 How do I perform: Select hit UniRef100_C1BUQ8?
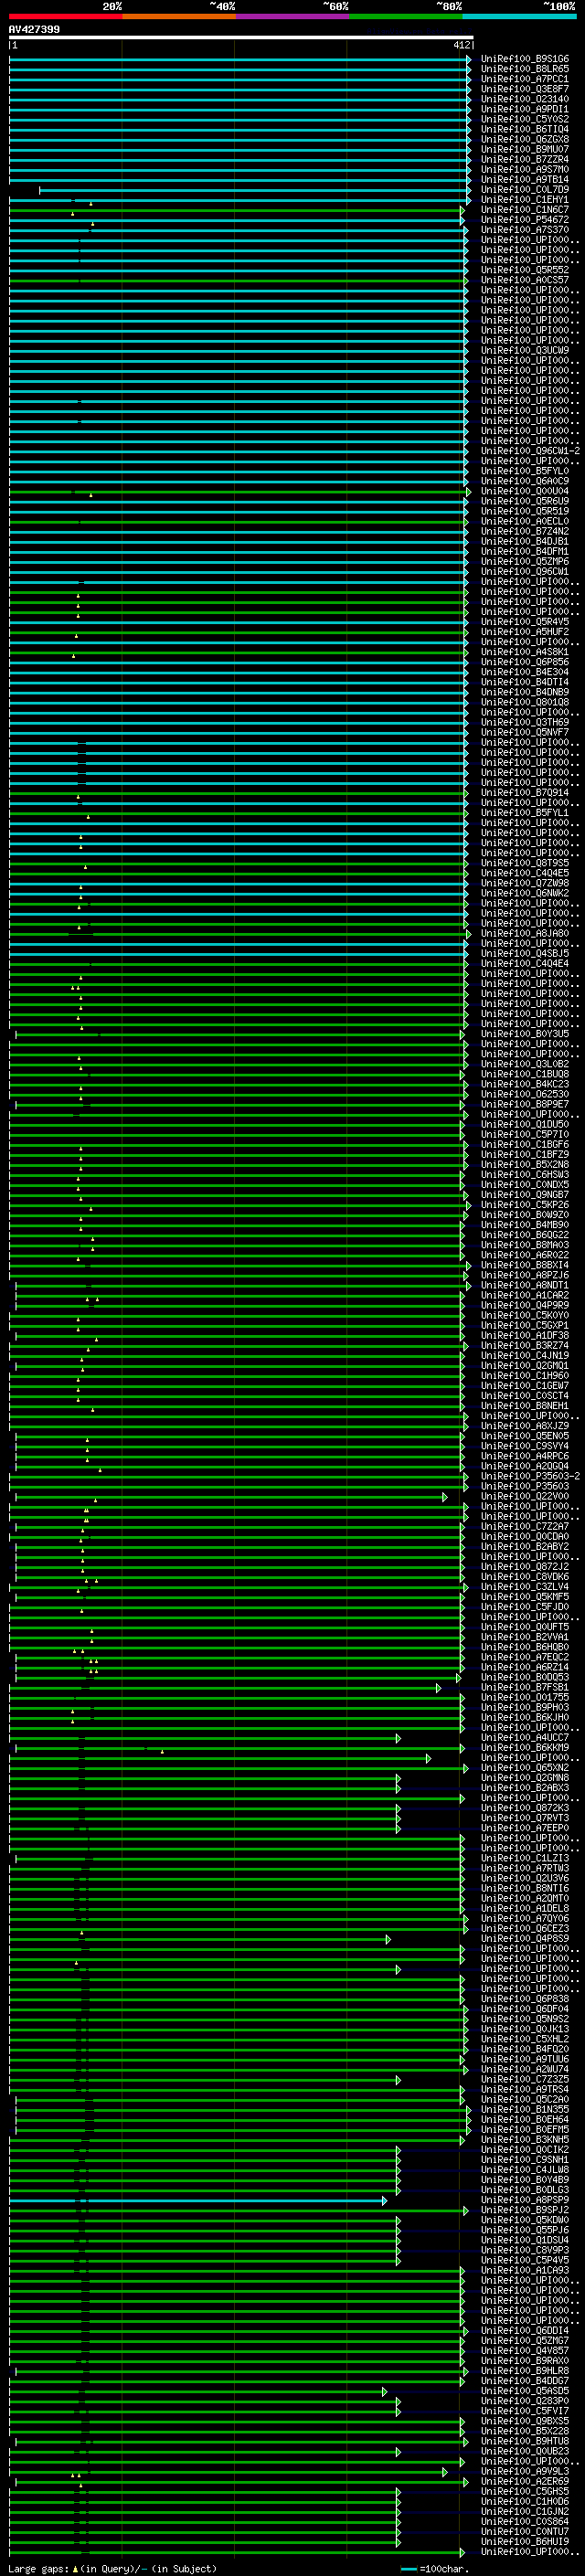525,1074
